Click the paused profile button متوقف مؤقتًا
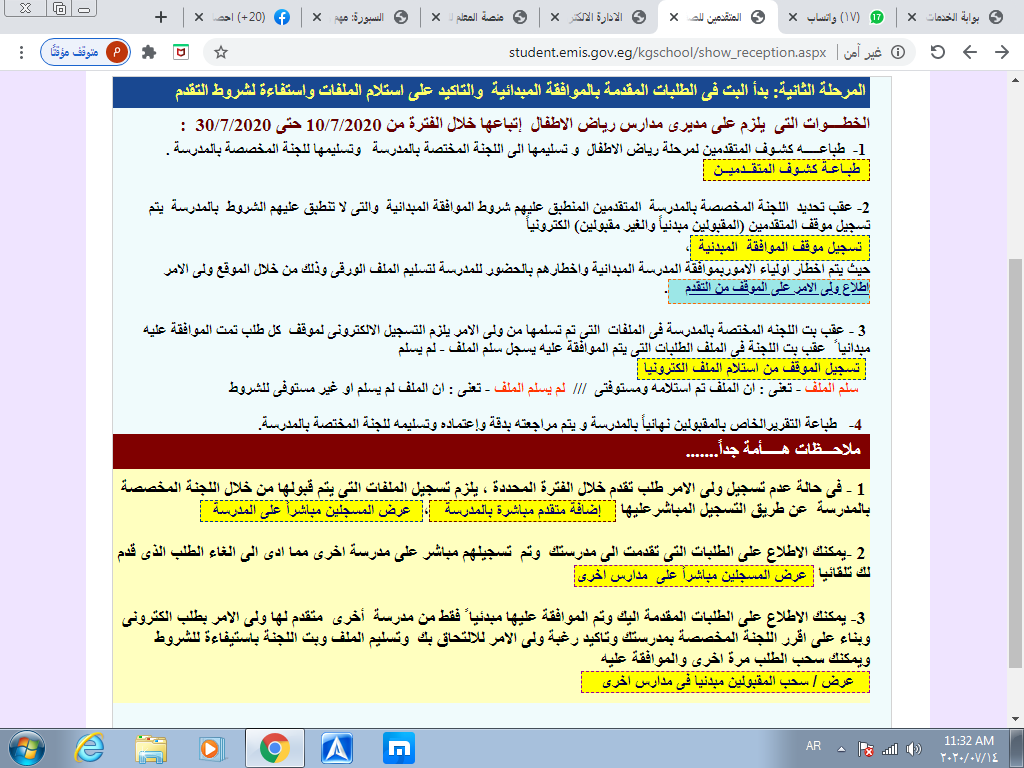Screen dimensions: 1024x768 pos(85,52)
